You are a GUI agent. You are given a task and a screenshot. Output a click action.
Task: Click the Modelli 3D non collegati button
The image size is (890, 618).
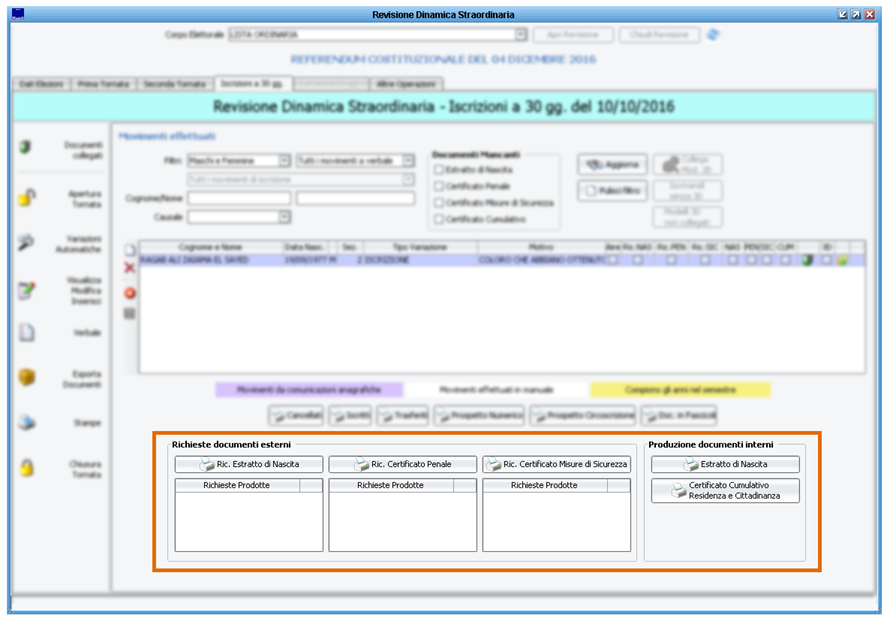pyautogui.click(x=687, y=217)
